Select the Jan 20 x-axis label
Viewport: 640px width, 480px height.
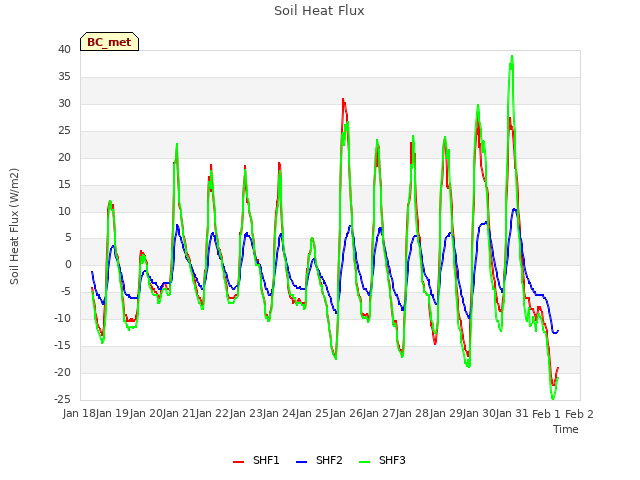click(146, 413)
